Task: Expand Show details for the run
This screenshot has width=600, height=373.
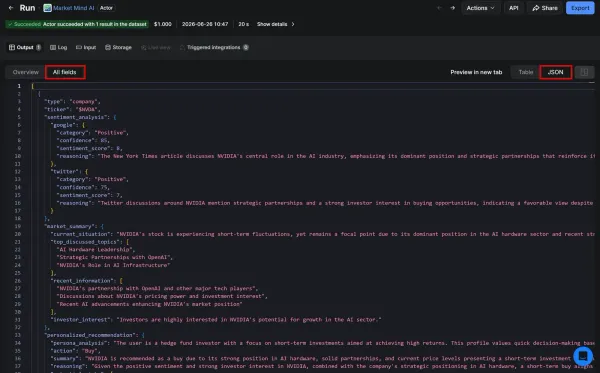Action: pyautogui.click(x=276, y=24)
